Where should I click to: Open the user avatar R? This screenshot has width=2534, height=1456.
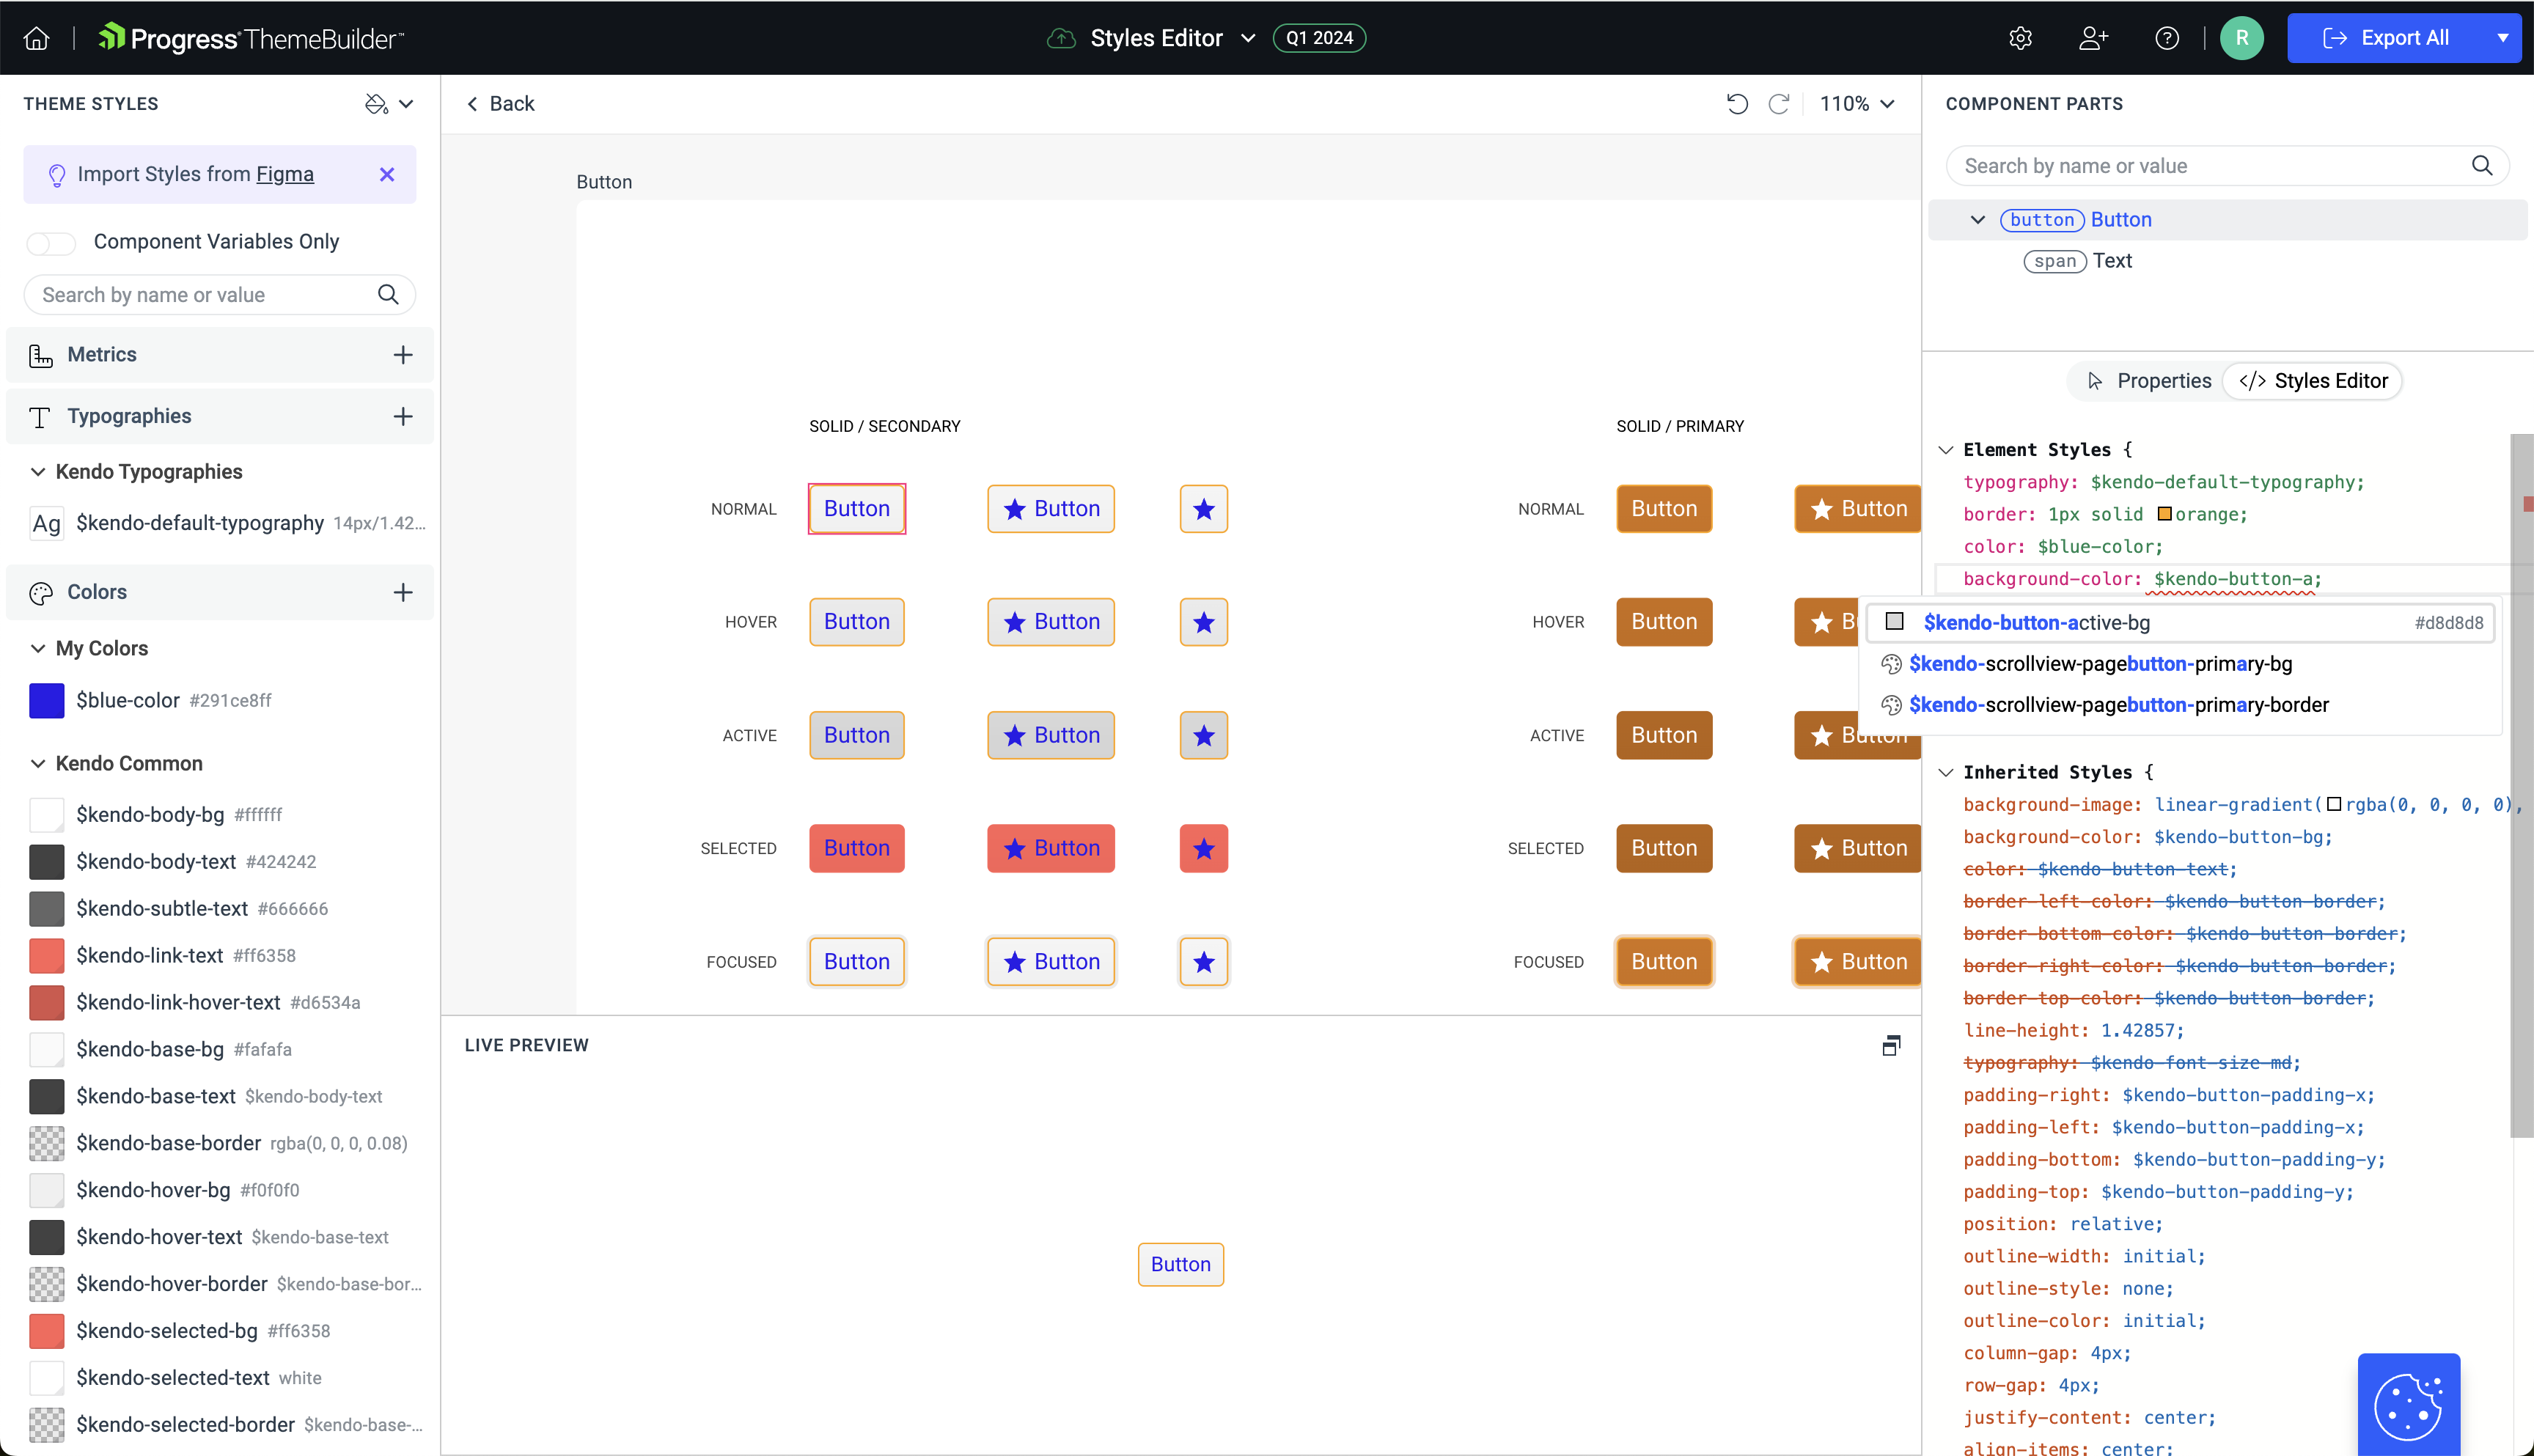2242,38
